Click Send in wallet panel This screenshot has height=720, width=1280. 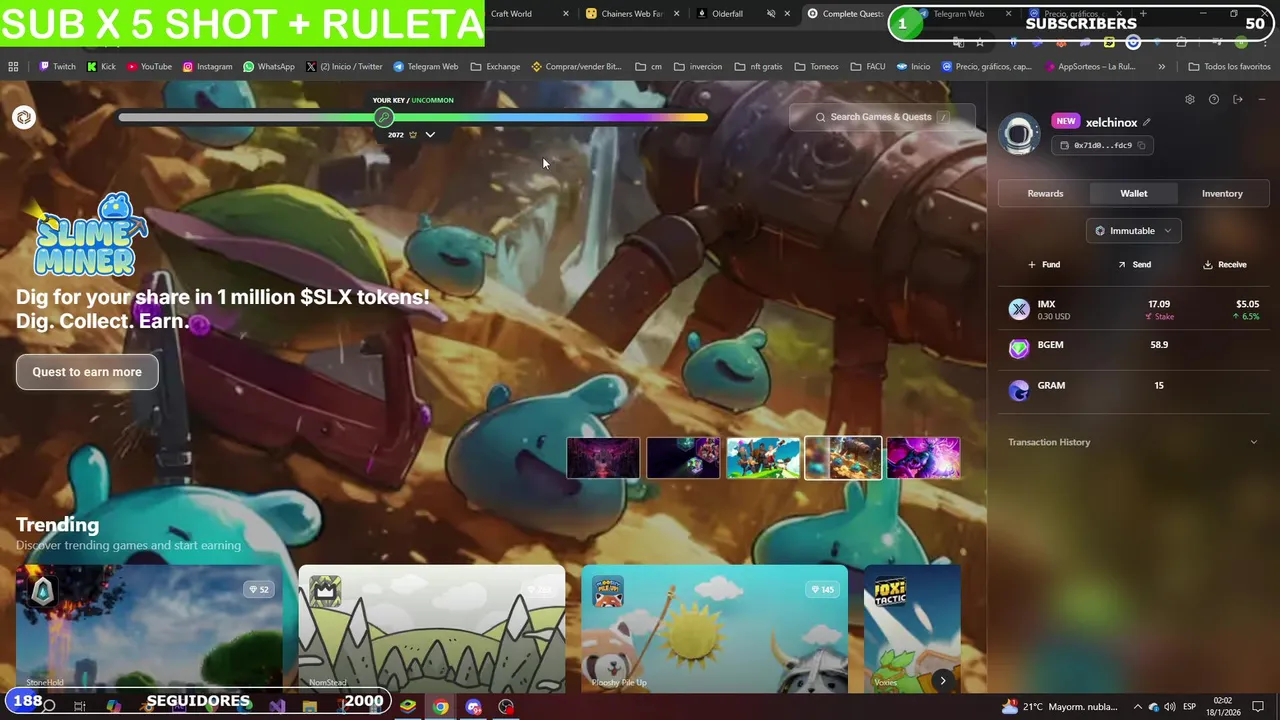coord(1134,265)
